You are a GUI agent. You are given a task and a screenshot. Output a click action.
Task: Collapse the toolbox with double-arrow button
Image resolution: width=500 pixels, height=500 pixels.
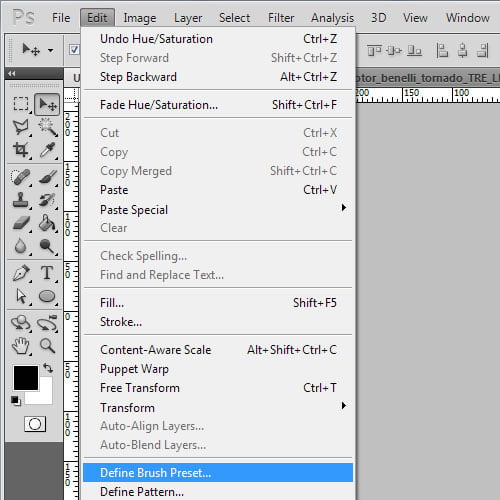(x=12, y=74)
